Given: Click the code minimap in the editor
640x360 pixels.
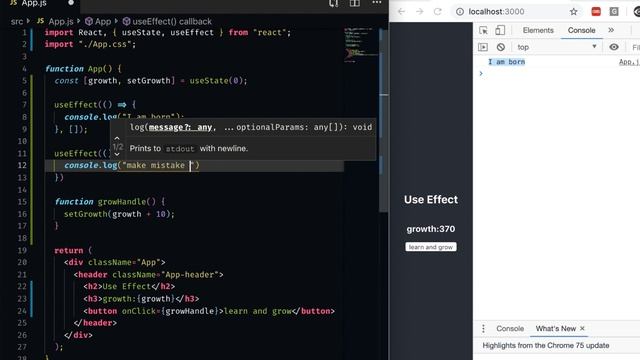Looking at the screenshot, I should (x=360, y=45).
